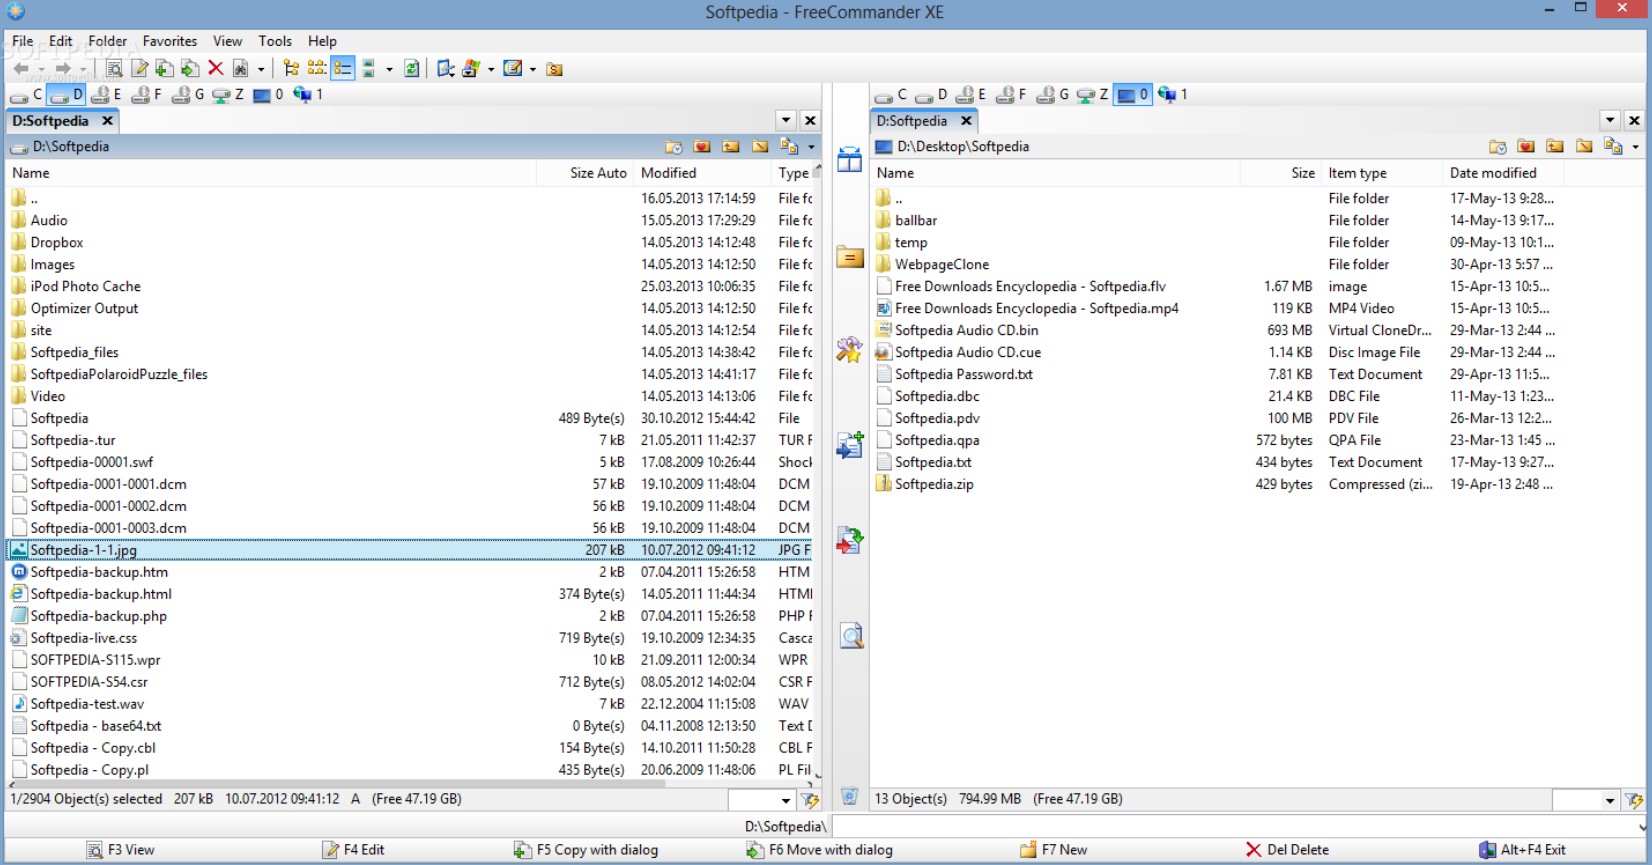This screenshot has width=1652, height=865.
Task: Select Softpedia Audio CD.cue in right panel
Action: click(968, 352)
